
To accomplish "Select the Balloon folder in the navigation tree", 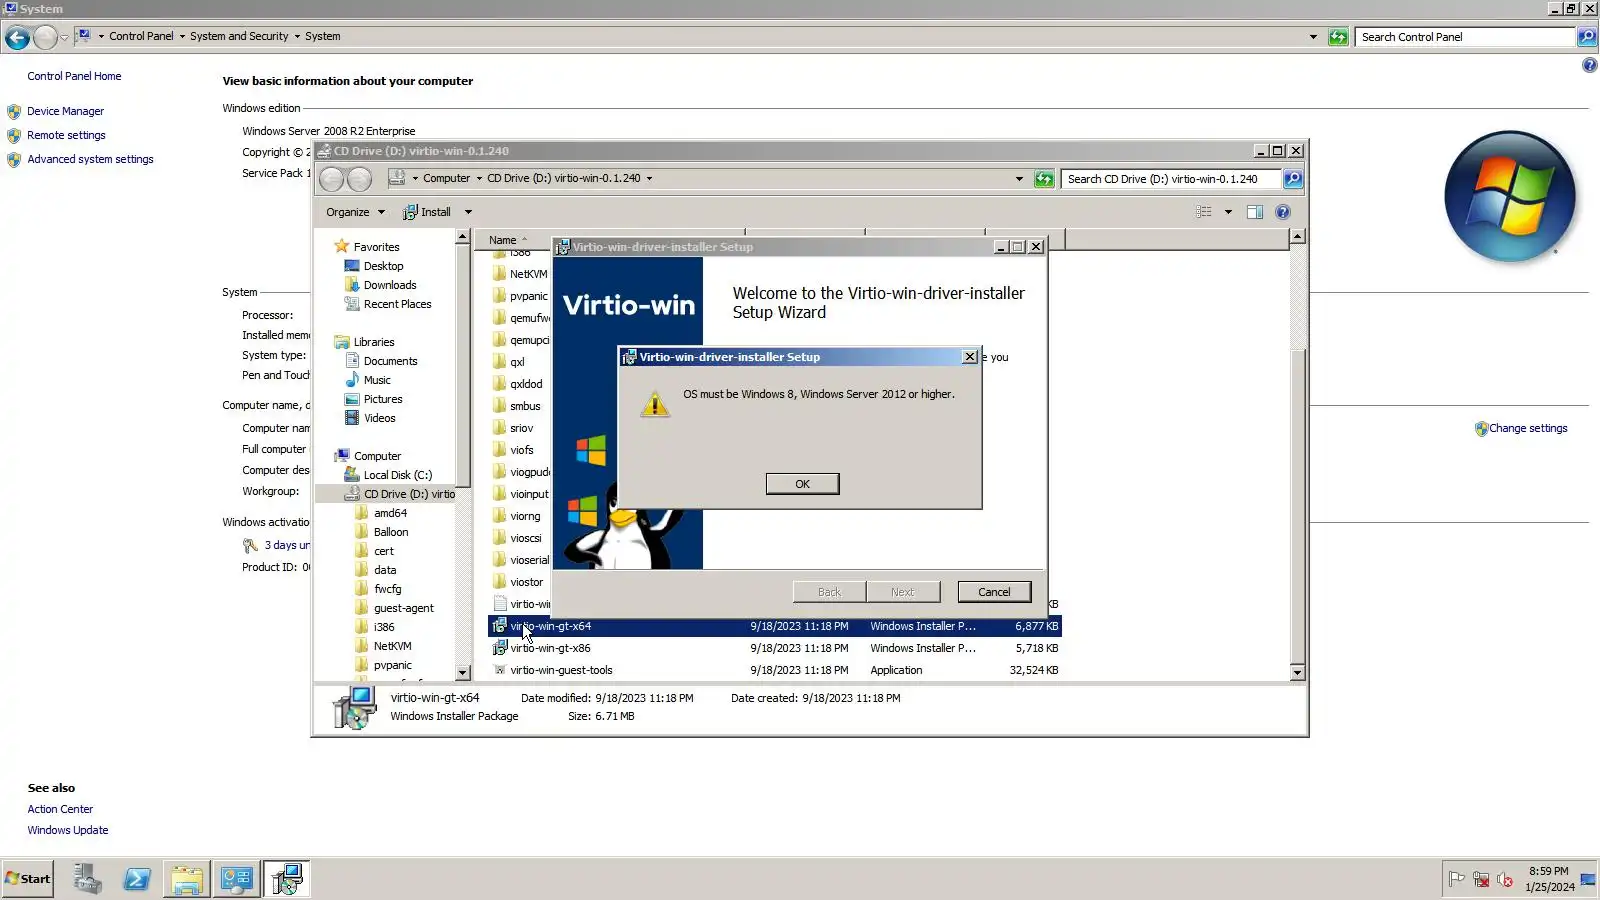I will (391, 532).
